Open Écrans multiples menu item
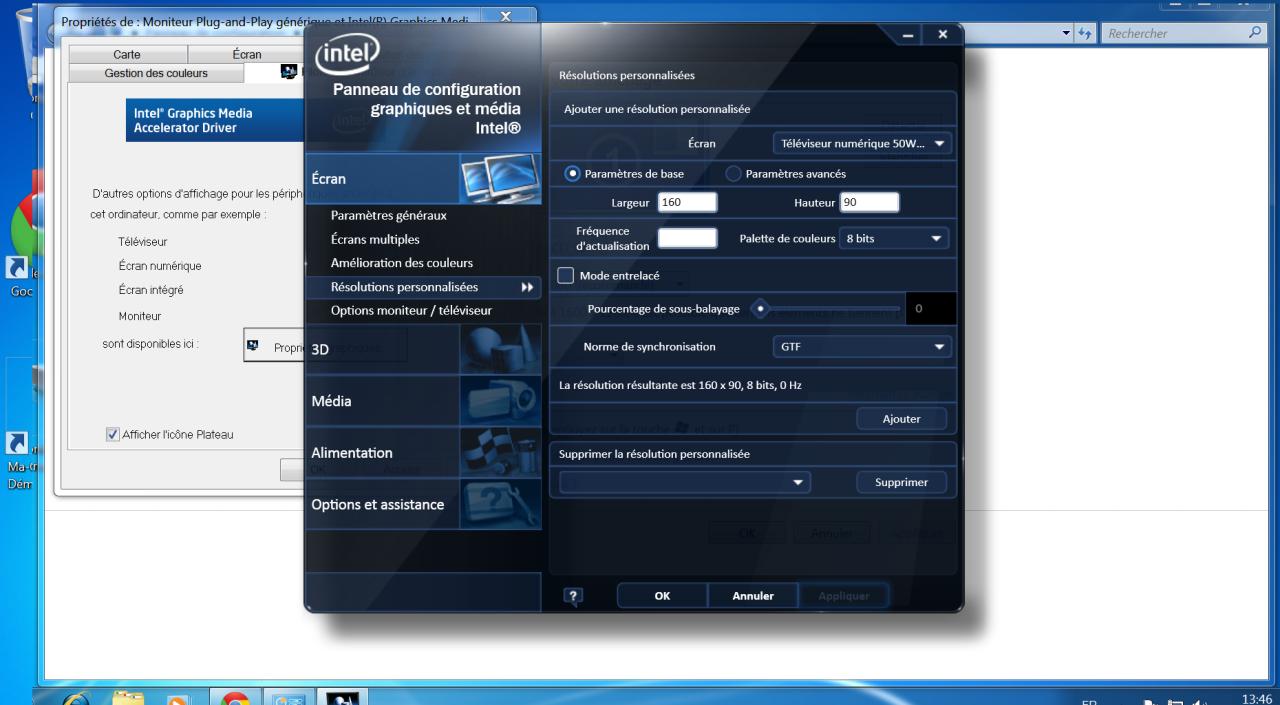 pos(375,239)
